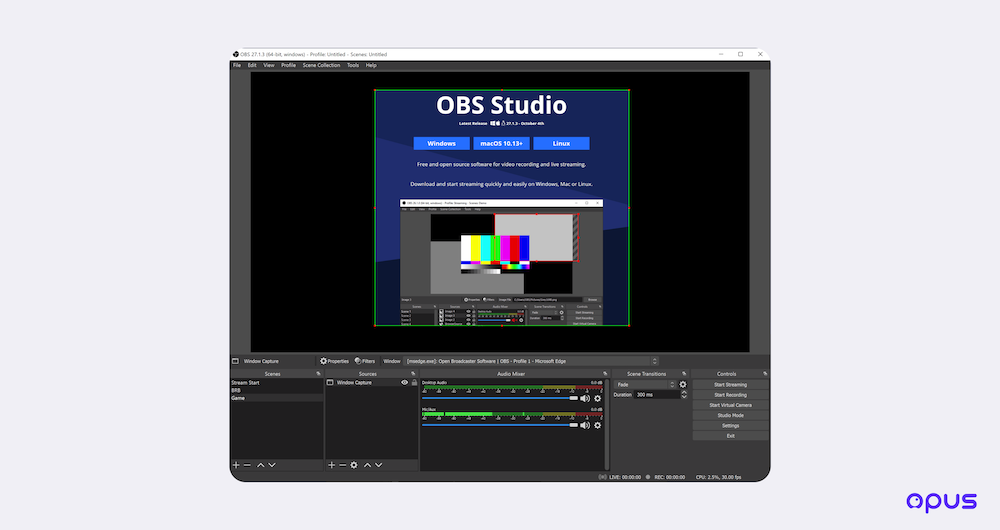This screenshot has height=530, width=1000.
Task: Open the Edit menu
Action: (253, 65)
